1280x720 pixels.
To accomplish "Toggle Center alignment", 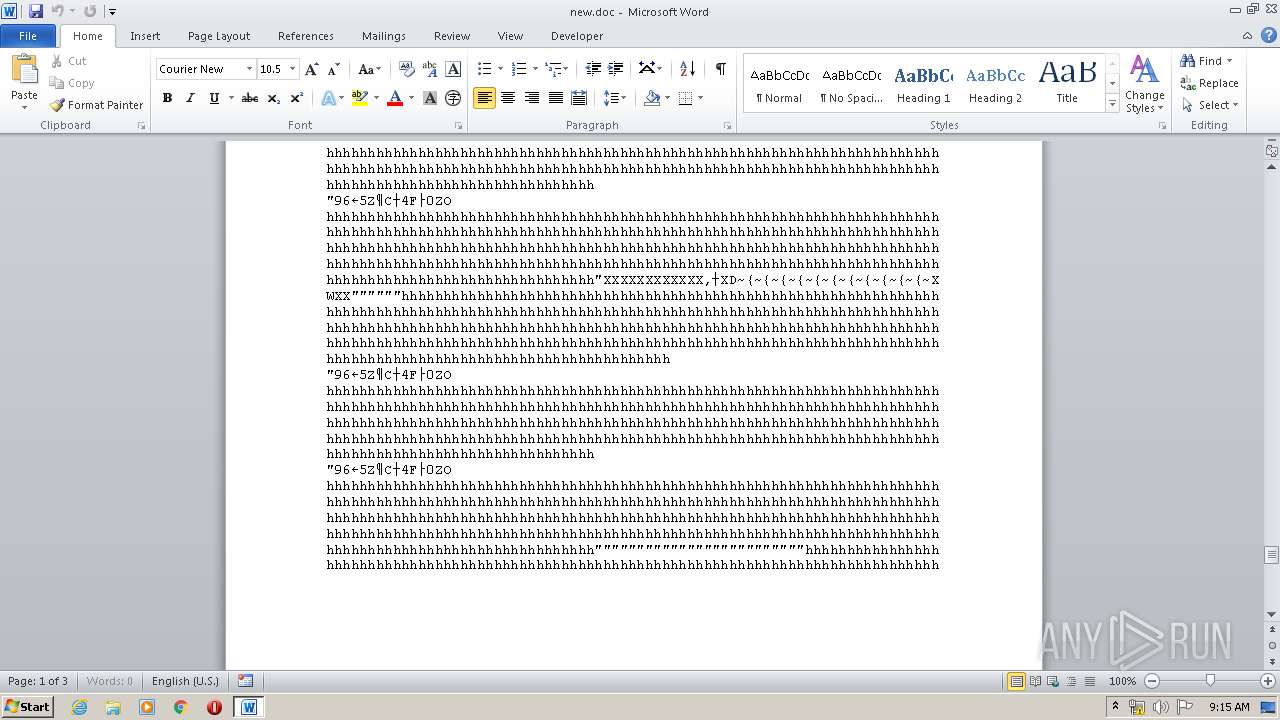I will click(x=508, y=98).
